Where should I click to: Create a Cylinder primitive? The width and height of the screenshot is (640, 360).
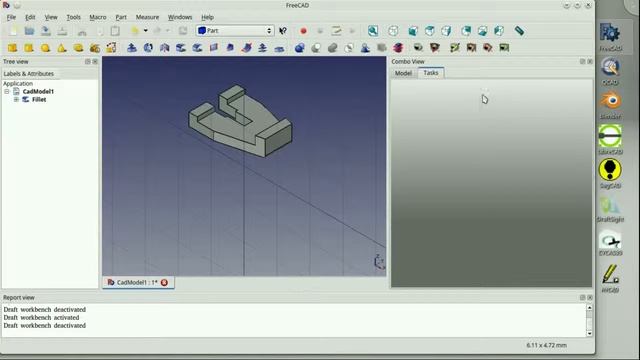click(29, 48)
